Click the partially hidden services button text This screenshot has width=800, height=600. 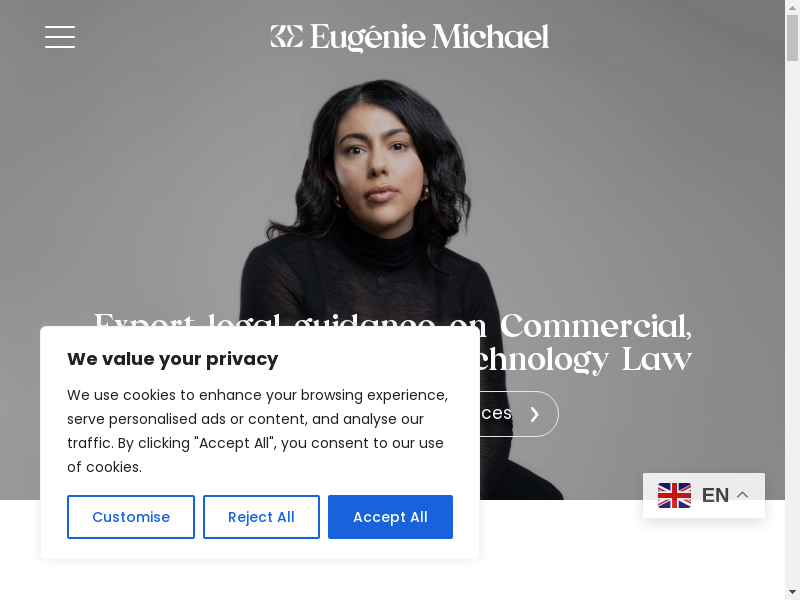tap(496, 413)
